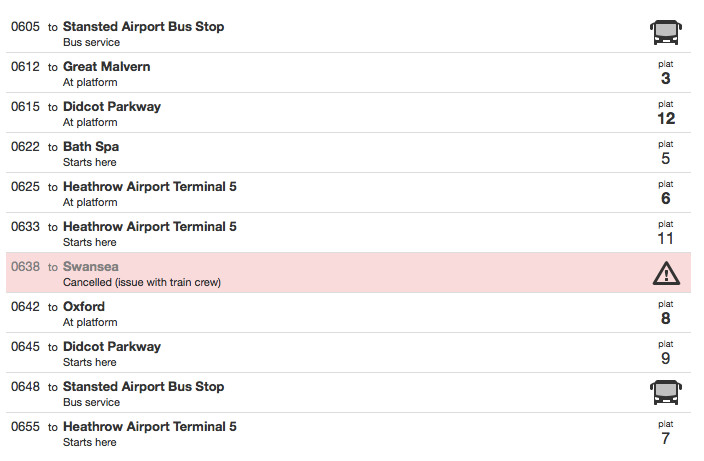
Task: Select the 0642 Oxford departure
Action: [84, 307]
